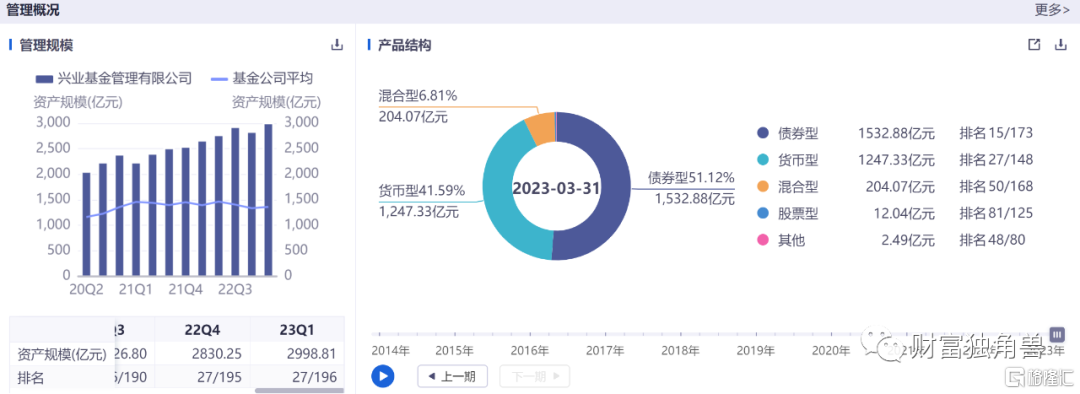Click the 2998.81 table cell
Image resolution: width=1080 pixels, height=394 pixels.
310,354
